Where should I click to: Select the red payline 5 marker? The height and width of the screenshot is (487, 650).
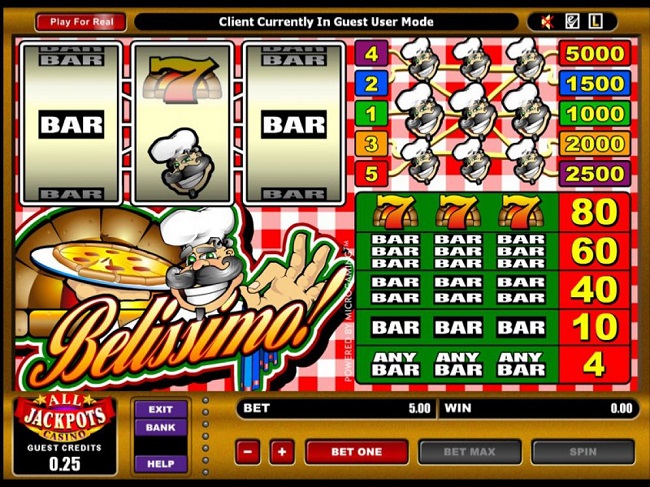click(x=371, y=174)
